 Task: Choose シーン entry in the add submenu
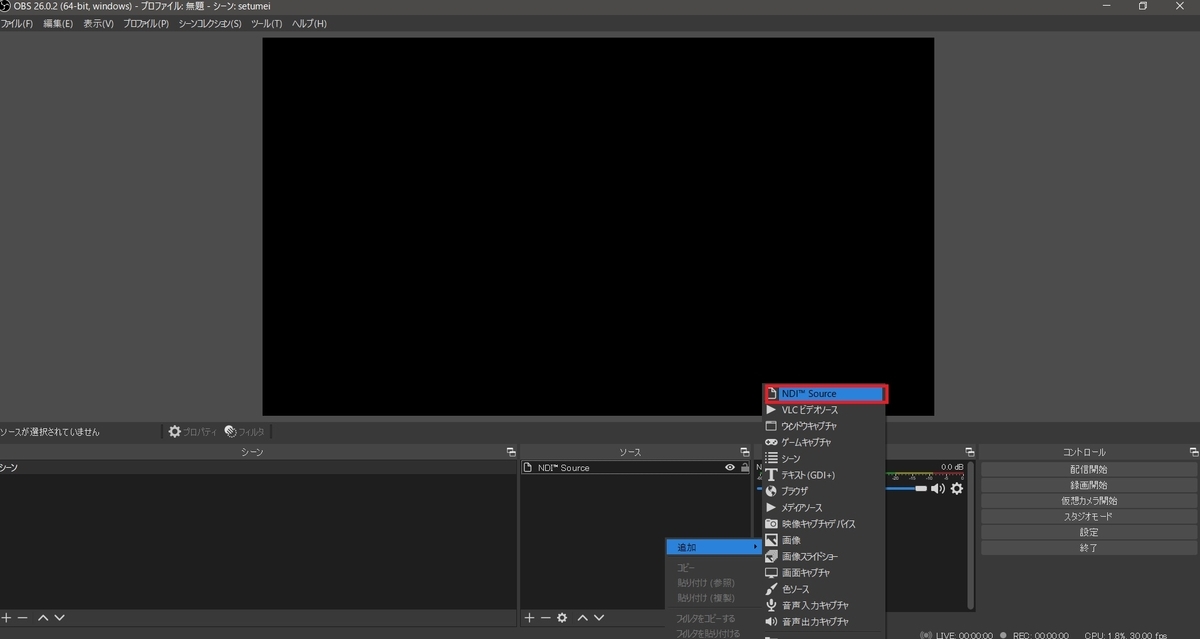click(823, 458)
